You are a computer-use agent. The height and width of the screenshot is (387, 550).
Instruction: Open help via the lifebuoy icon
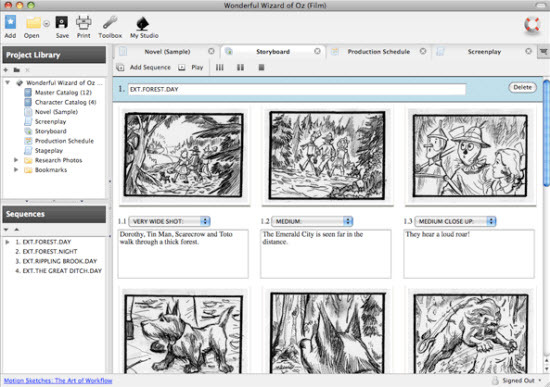(x=532, y=25)
